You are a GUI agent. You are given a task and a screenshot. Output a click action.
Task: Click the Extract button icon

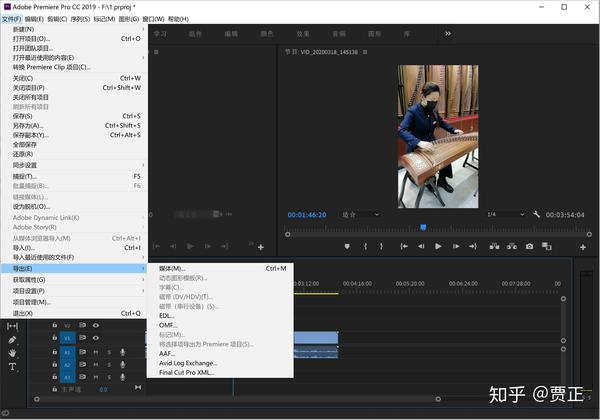click(512, 246)
